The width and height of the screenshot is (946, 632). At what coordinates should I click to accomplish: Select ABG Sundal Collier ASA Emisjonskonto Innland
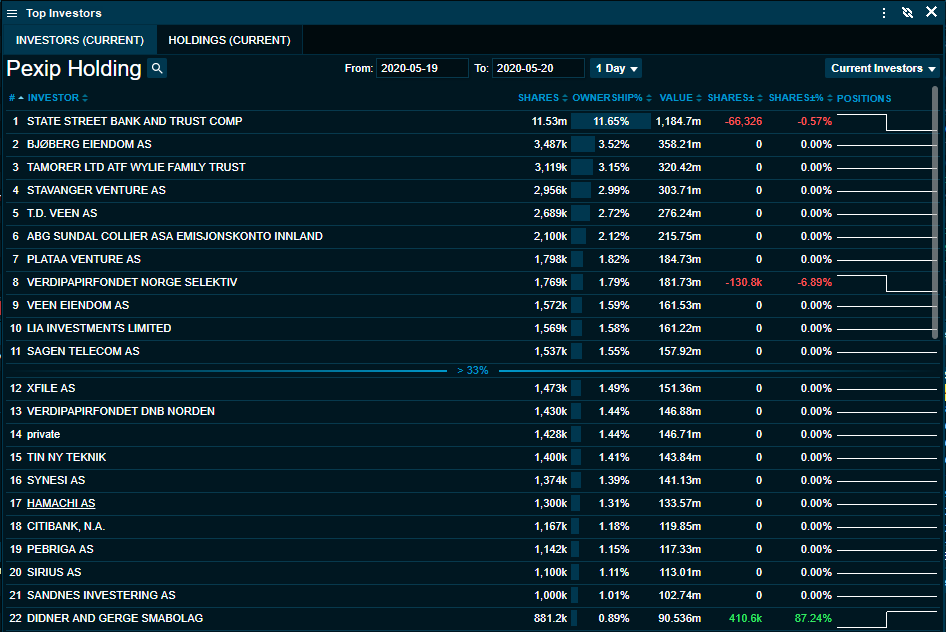[174, 236]
